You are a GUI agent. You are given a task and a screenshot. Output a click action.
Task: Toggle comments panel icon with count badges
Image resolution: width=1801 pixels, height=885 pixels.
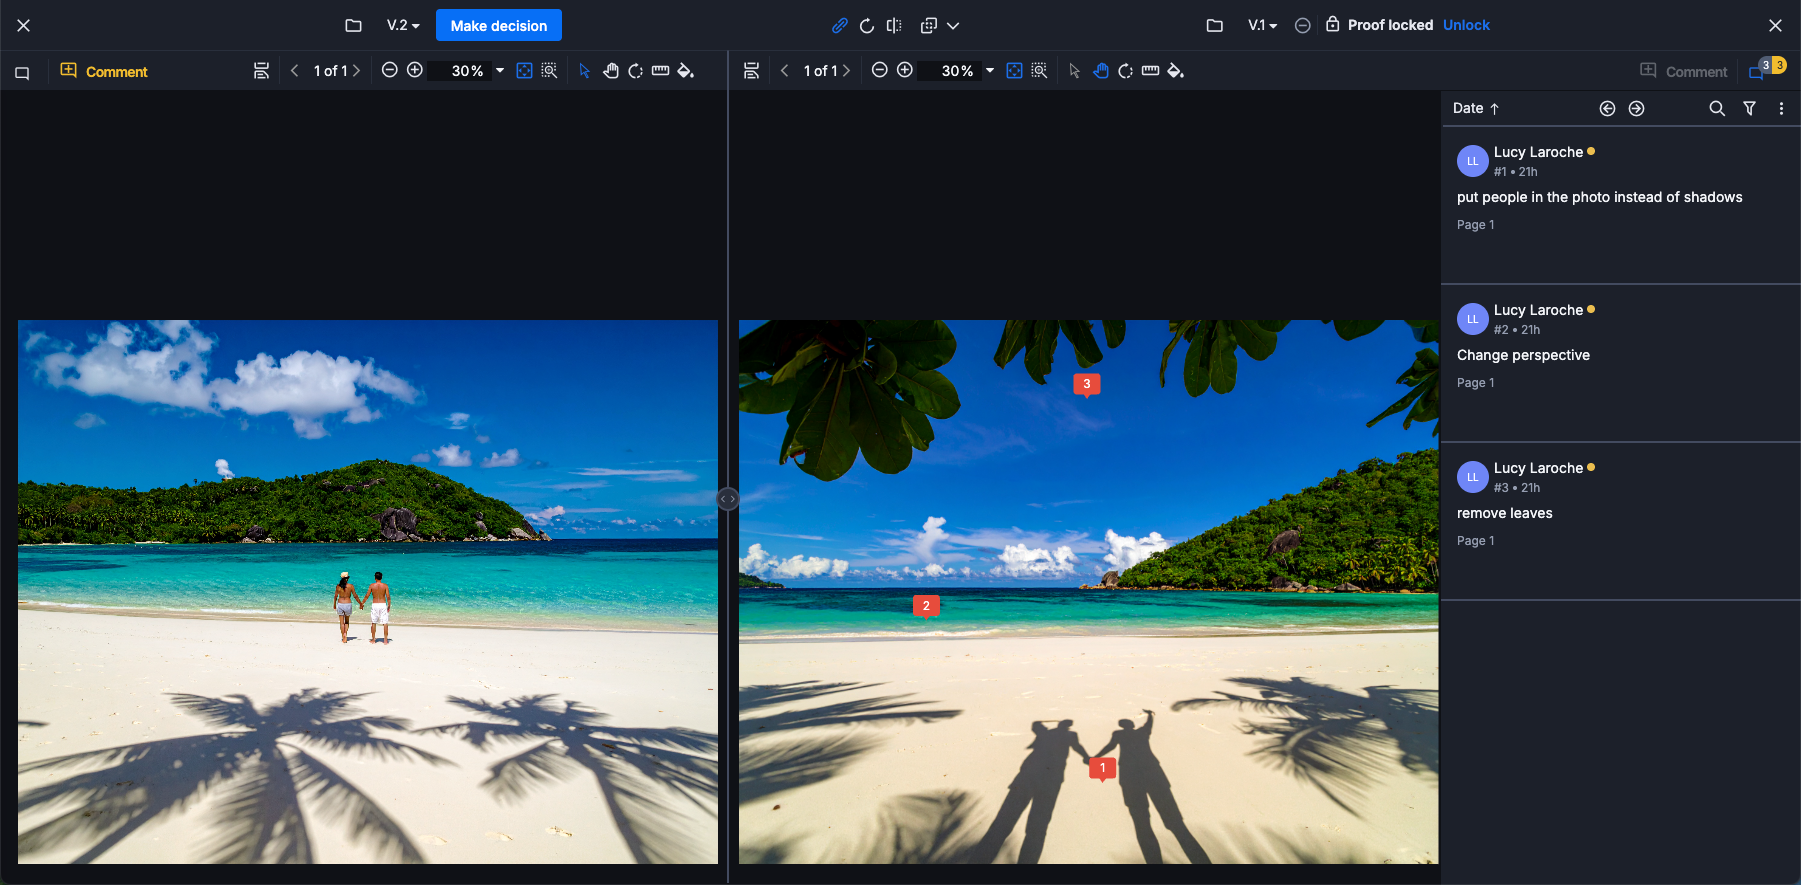click(1766, 69)
